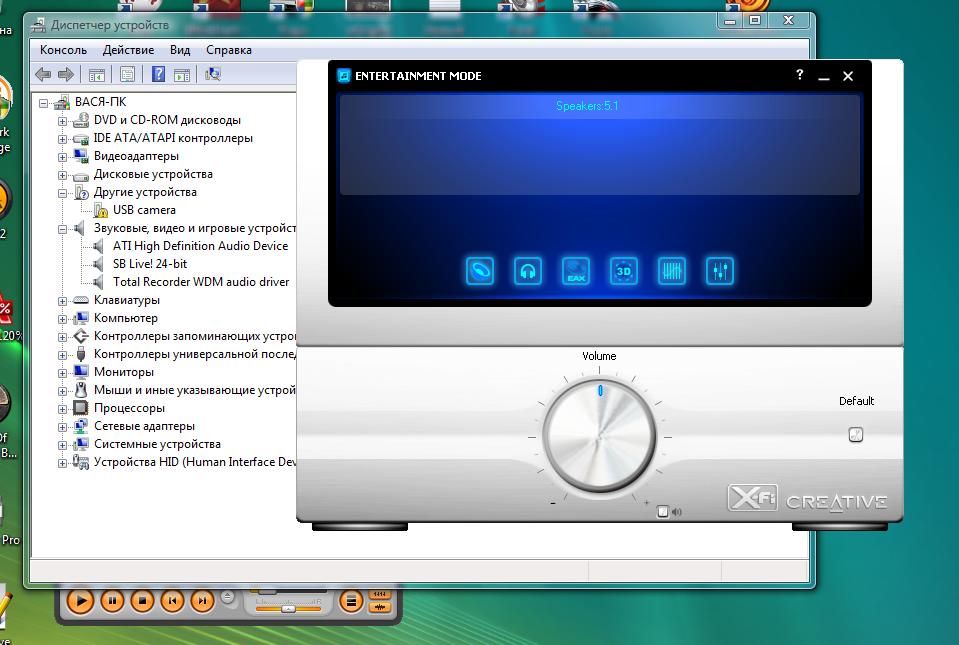Toggle the Default checkbox in the Creative panel
This screenshot has width=959, height=645.
click(x=856, y=435)
